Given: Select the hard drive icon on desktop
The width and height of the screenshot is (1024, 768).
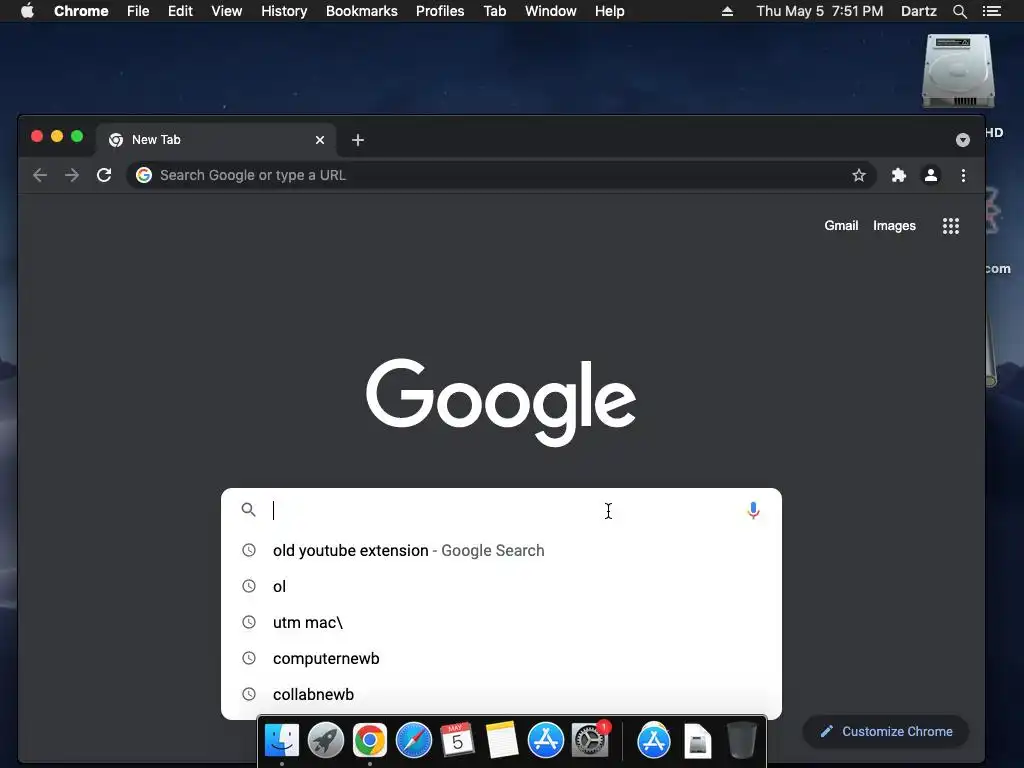Looking at the screenshot, I should point(958,71).
